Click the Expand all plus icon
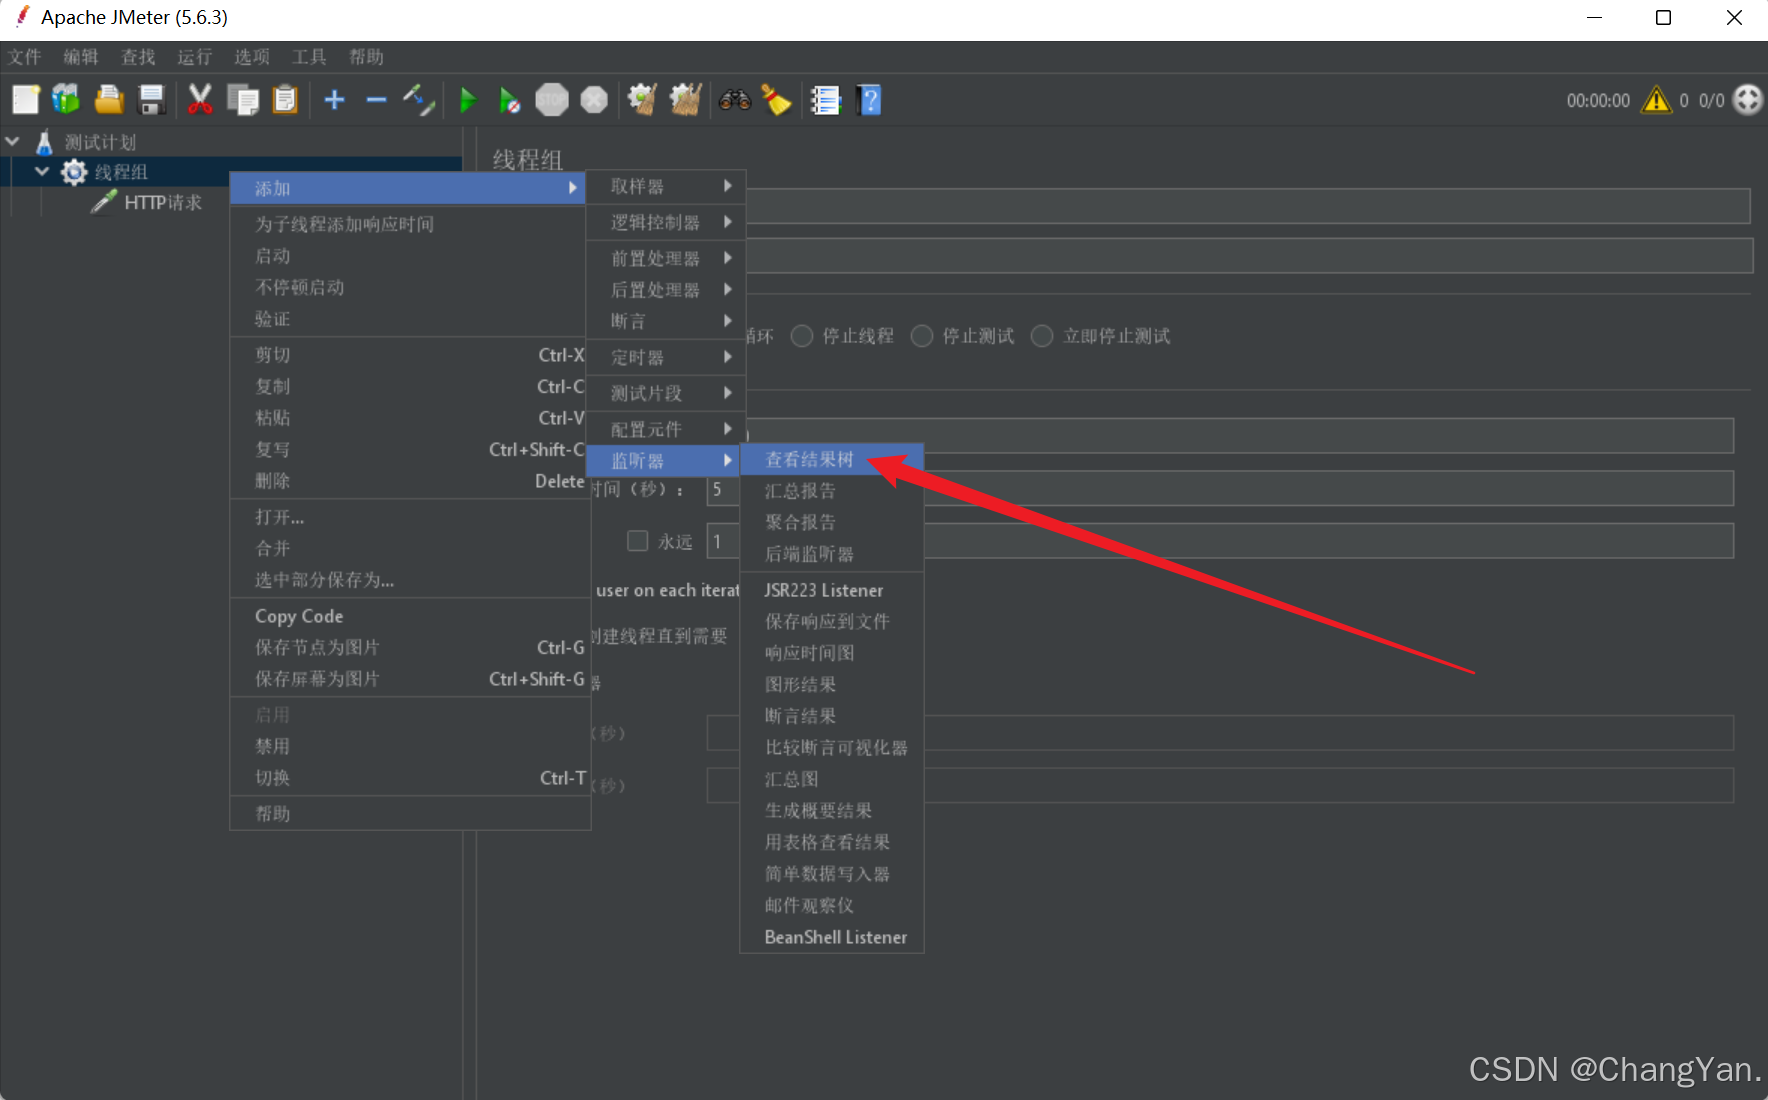1768x1100 pixels. click(x=335, y=100)
